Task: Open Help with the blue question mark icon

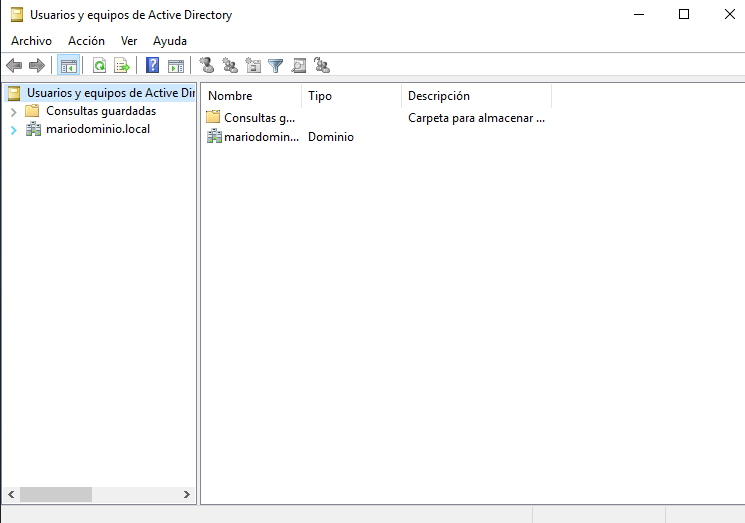Action: coord(153,65)
